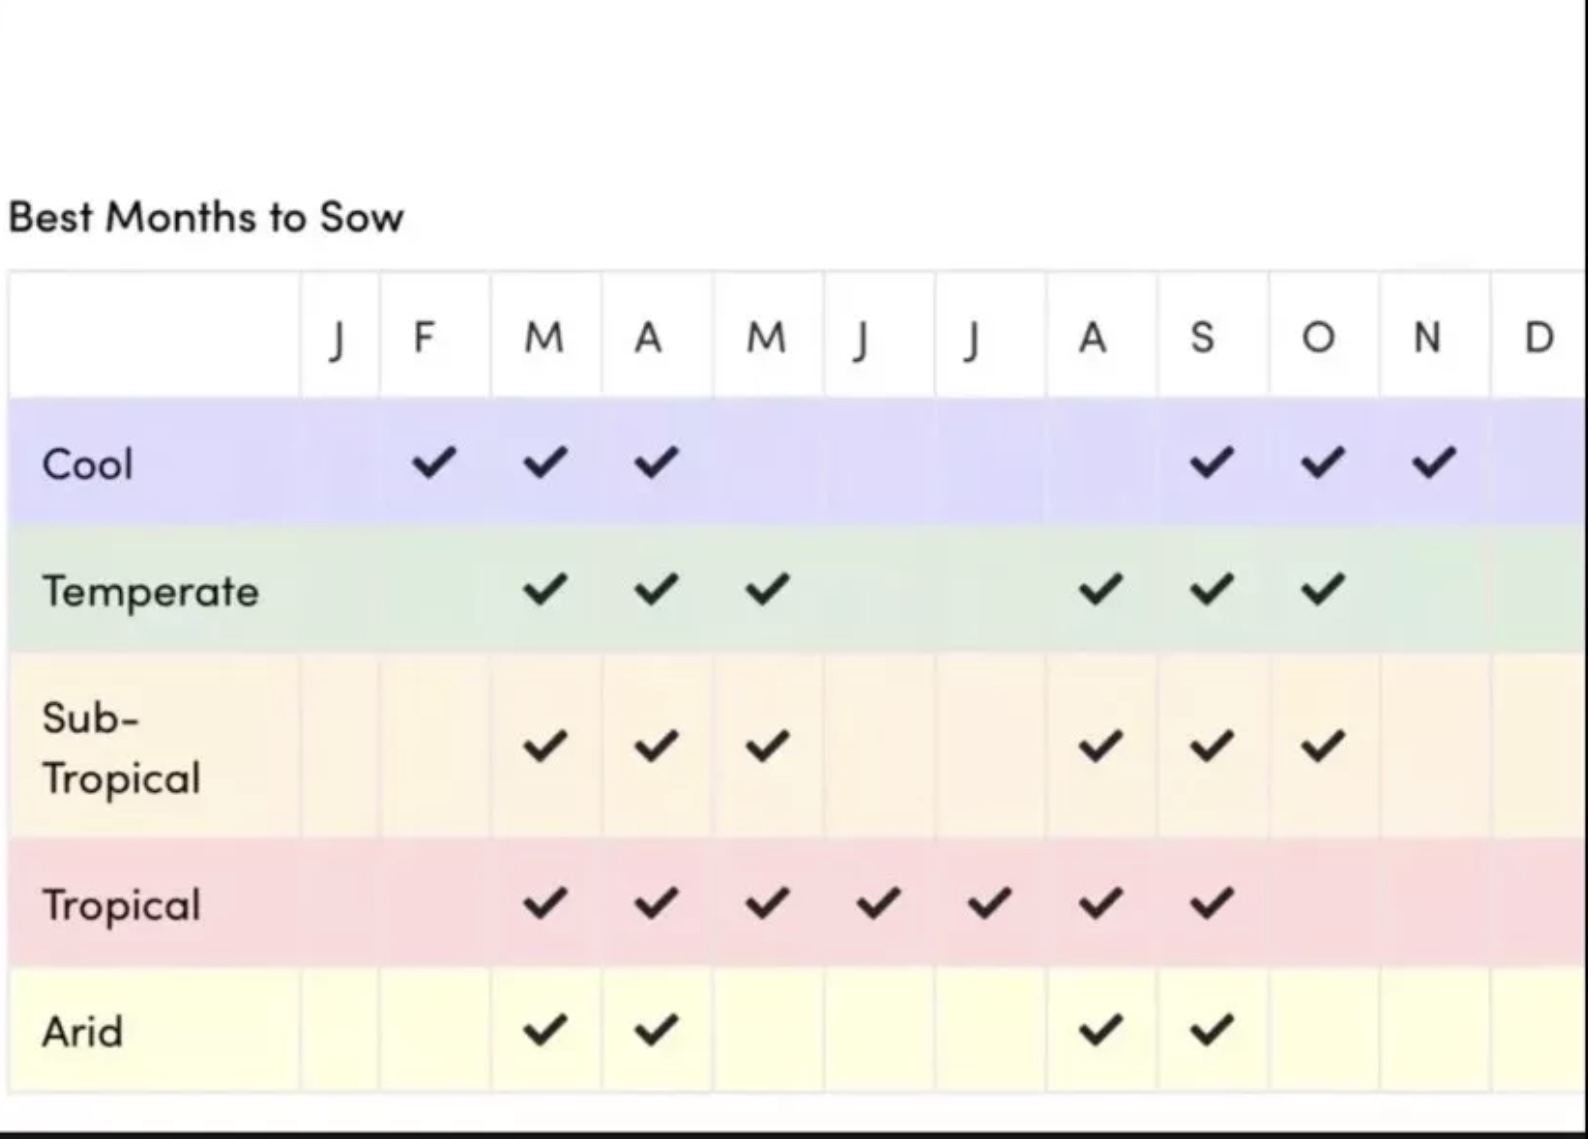Click the Tropical row June checkmark
The height and width of the screenshot is (1139, 1588).
click(x=878, y=904)
